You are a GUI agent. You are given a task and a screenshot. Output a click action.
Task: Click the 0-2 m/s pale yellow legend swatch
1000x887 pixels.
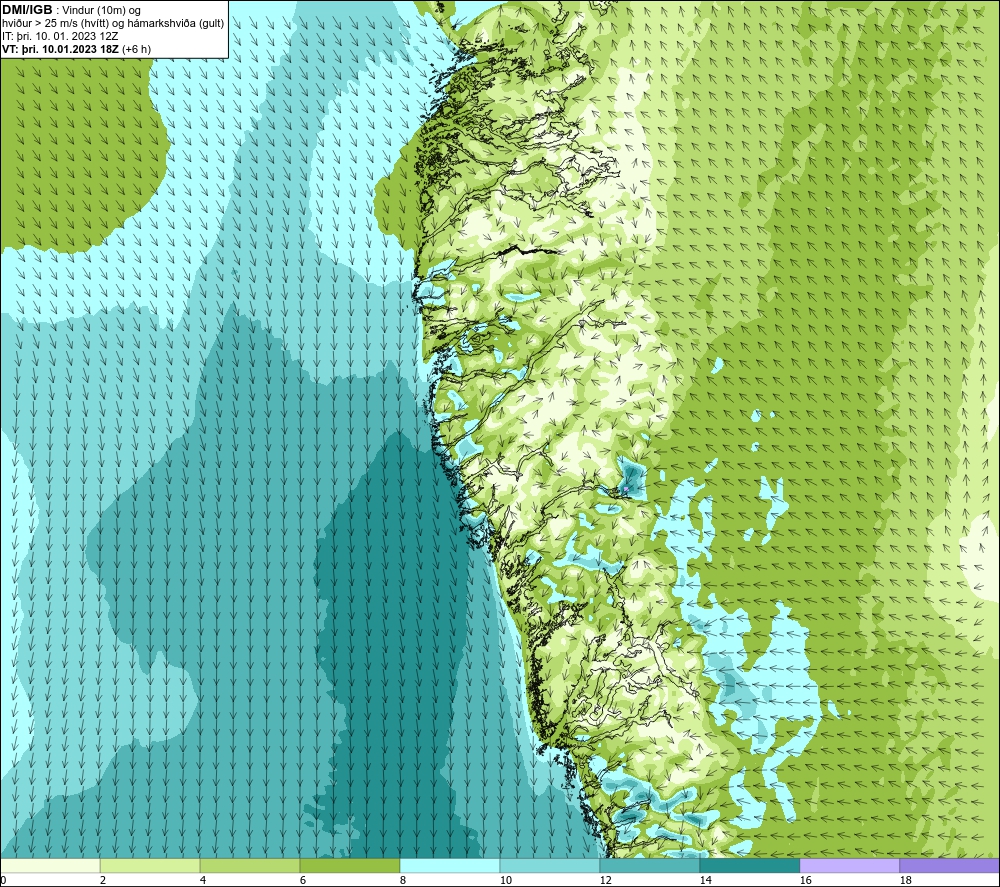click(50, 865)
